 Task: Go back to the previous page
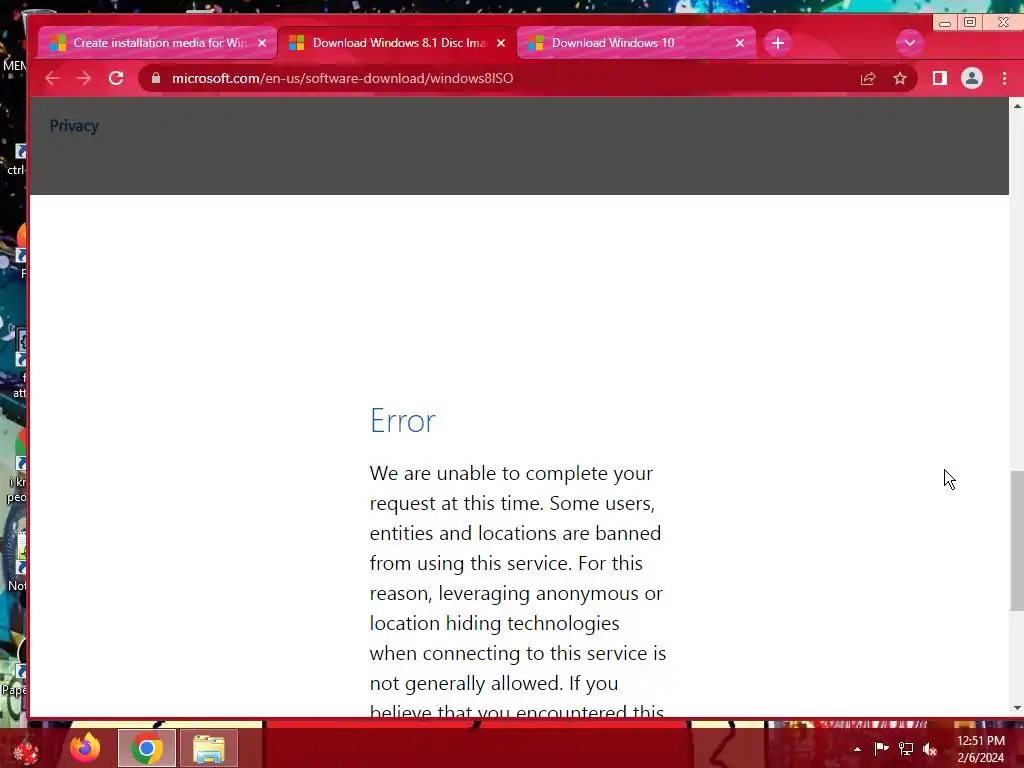(52, 78)
